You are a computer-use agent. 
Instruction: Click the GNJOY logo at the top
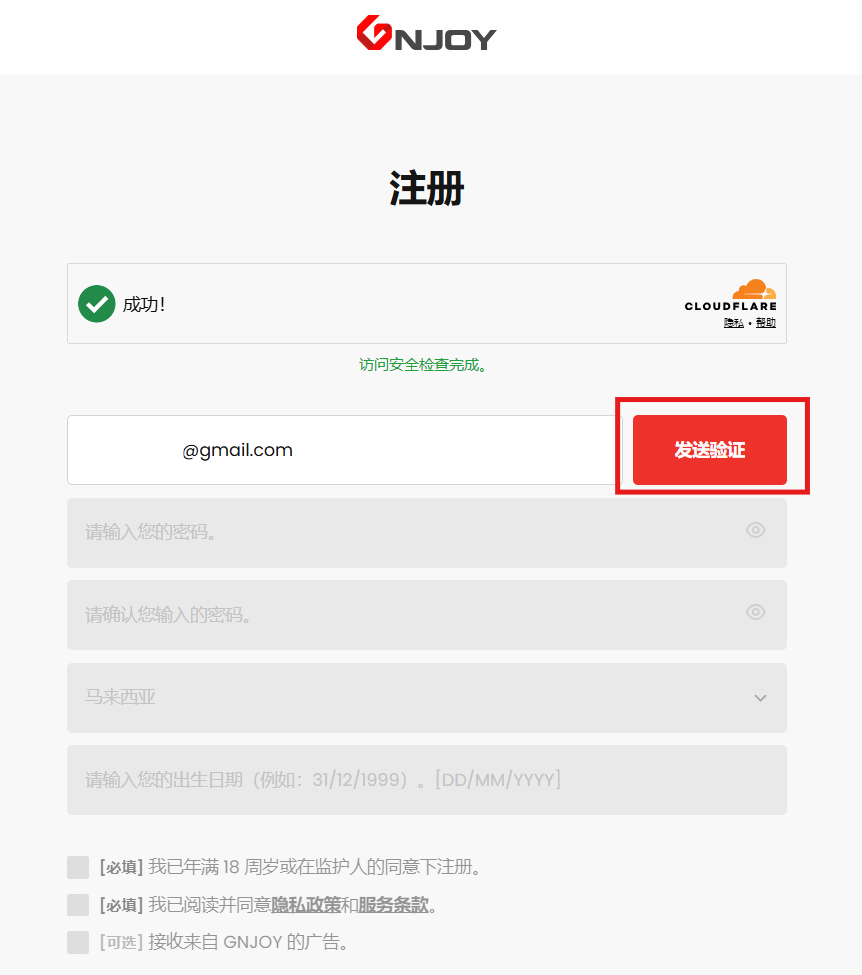coord(426,33)
